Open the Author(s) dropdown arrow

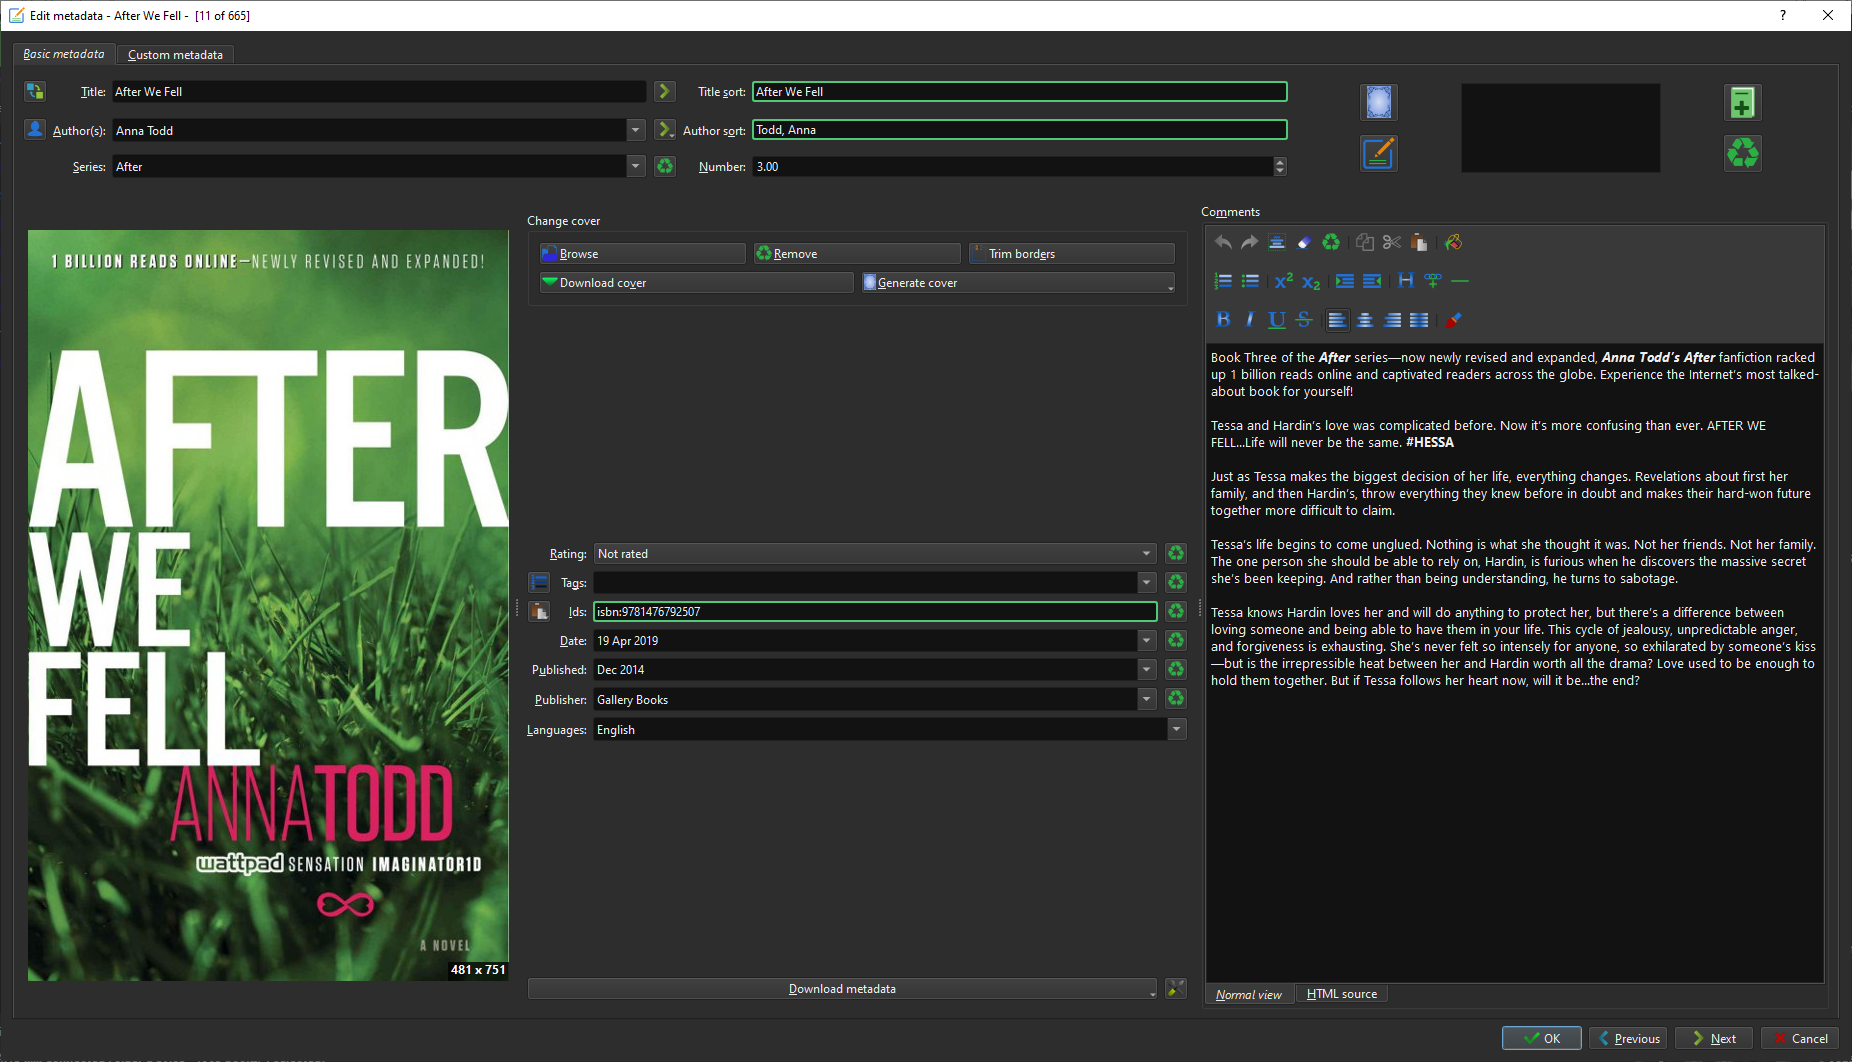[x=636, y=130]
